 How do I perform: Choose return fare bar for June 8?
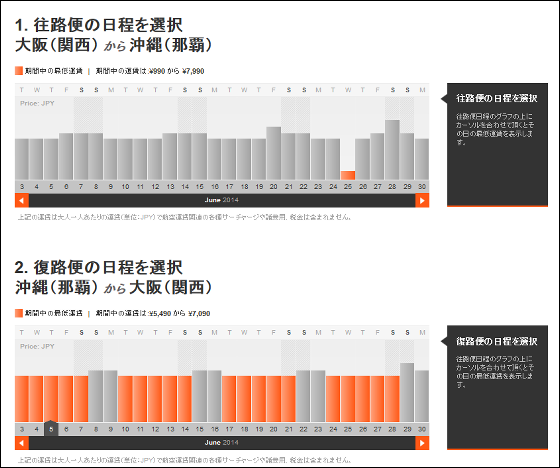tap(96, 396)
